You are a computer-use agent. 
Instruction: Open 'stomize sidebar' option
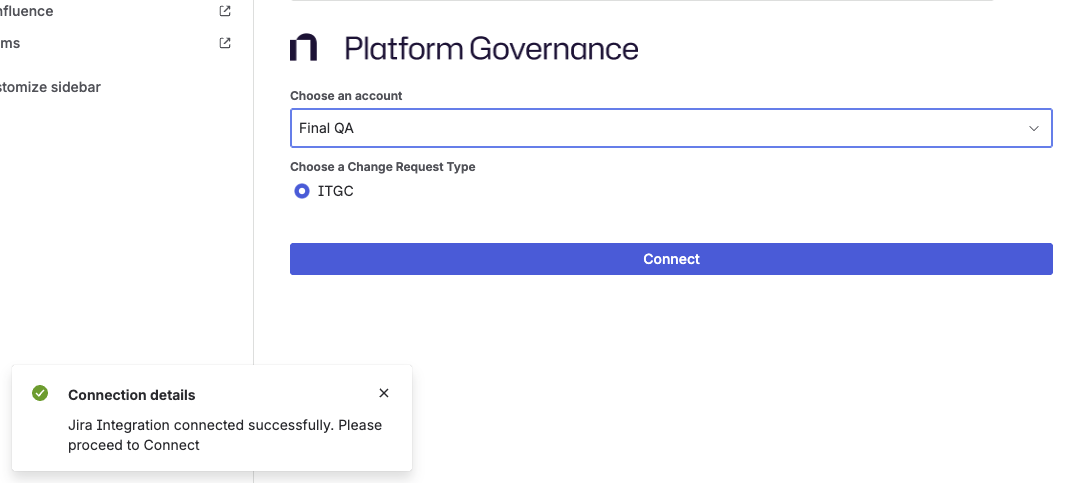[x=50, y=87]
